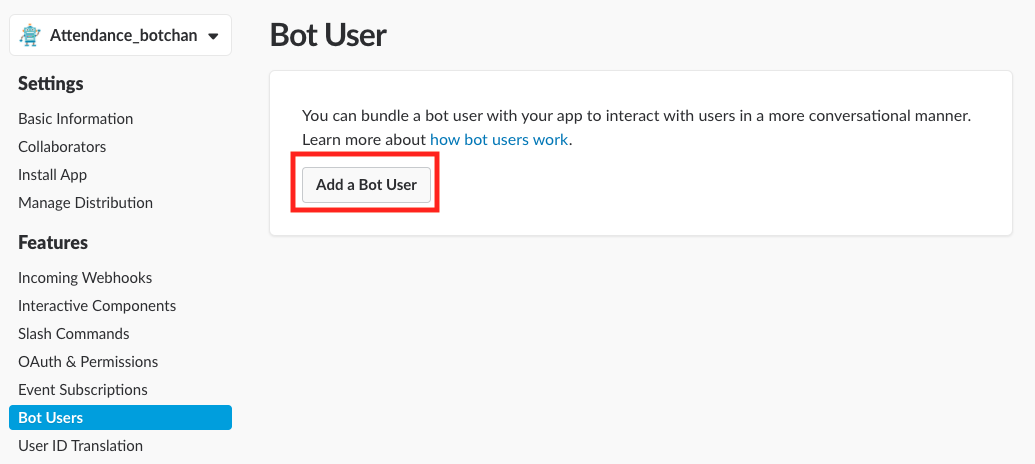
Task: Open Manage Distribution settings
Action: click(85, 203)
